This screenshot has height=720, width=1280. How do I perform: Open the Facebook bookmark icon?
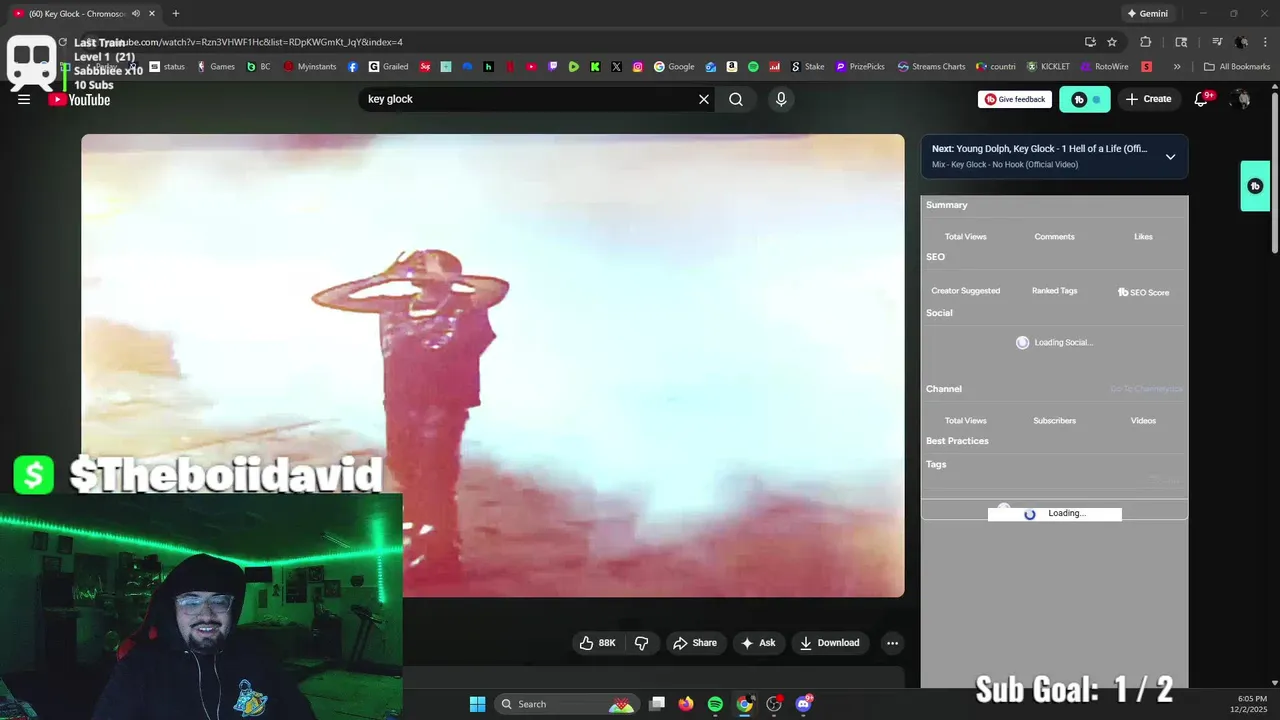click(353, 67)
